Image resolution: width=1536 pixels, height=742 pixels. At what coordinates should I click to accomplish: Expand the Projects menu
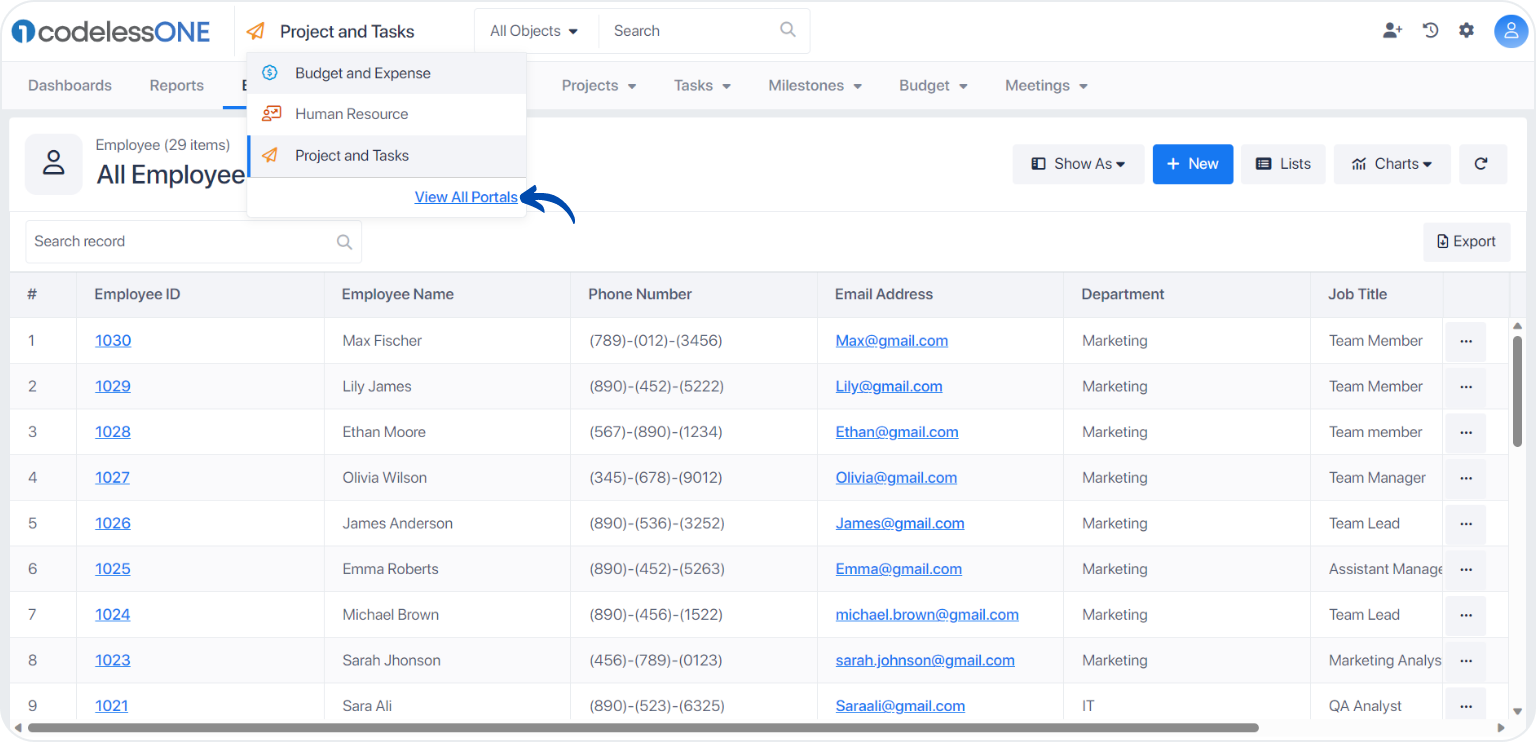point(599,86)
